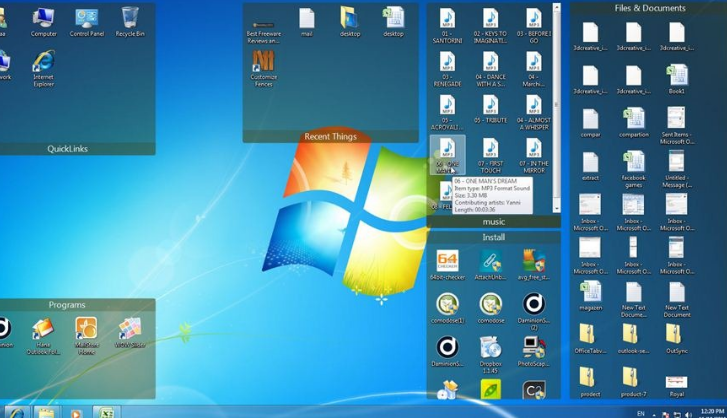Select the 07 - FIRST TOUCH MP3
Screen dimensions: 727x418
tap(491, 155)
